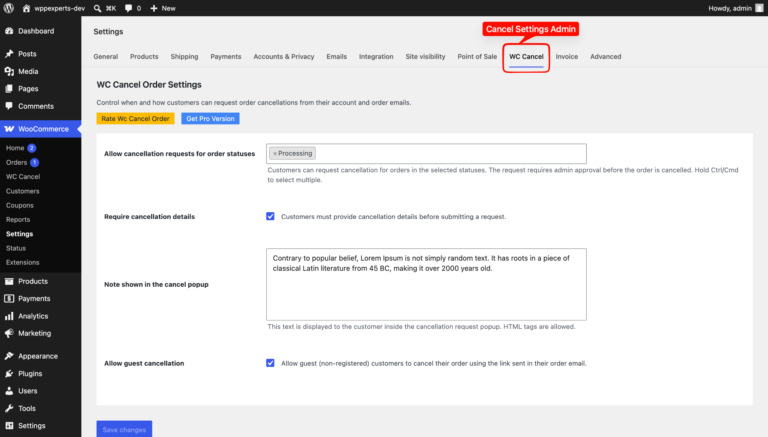The width and height of the screenshot is (768, 437).
Task: Open the wppexperts-dev site home icon
Action: click(26, 8)
